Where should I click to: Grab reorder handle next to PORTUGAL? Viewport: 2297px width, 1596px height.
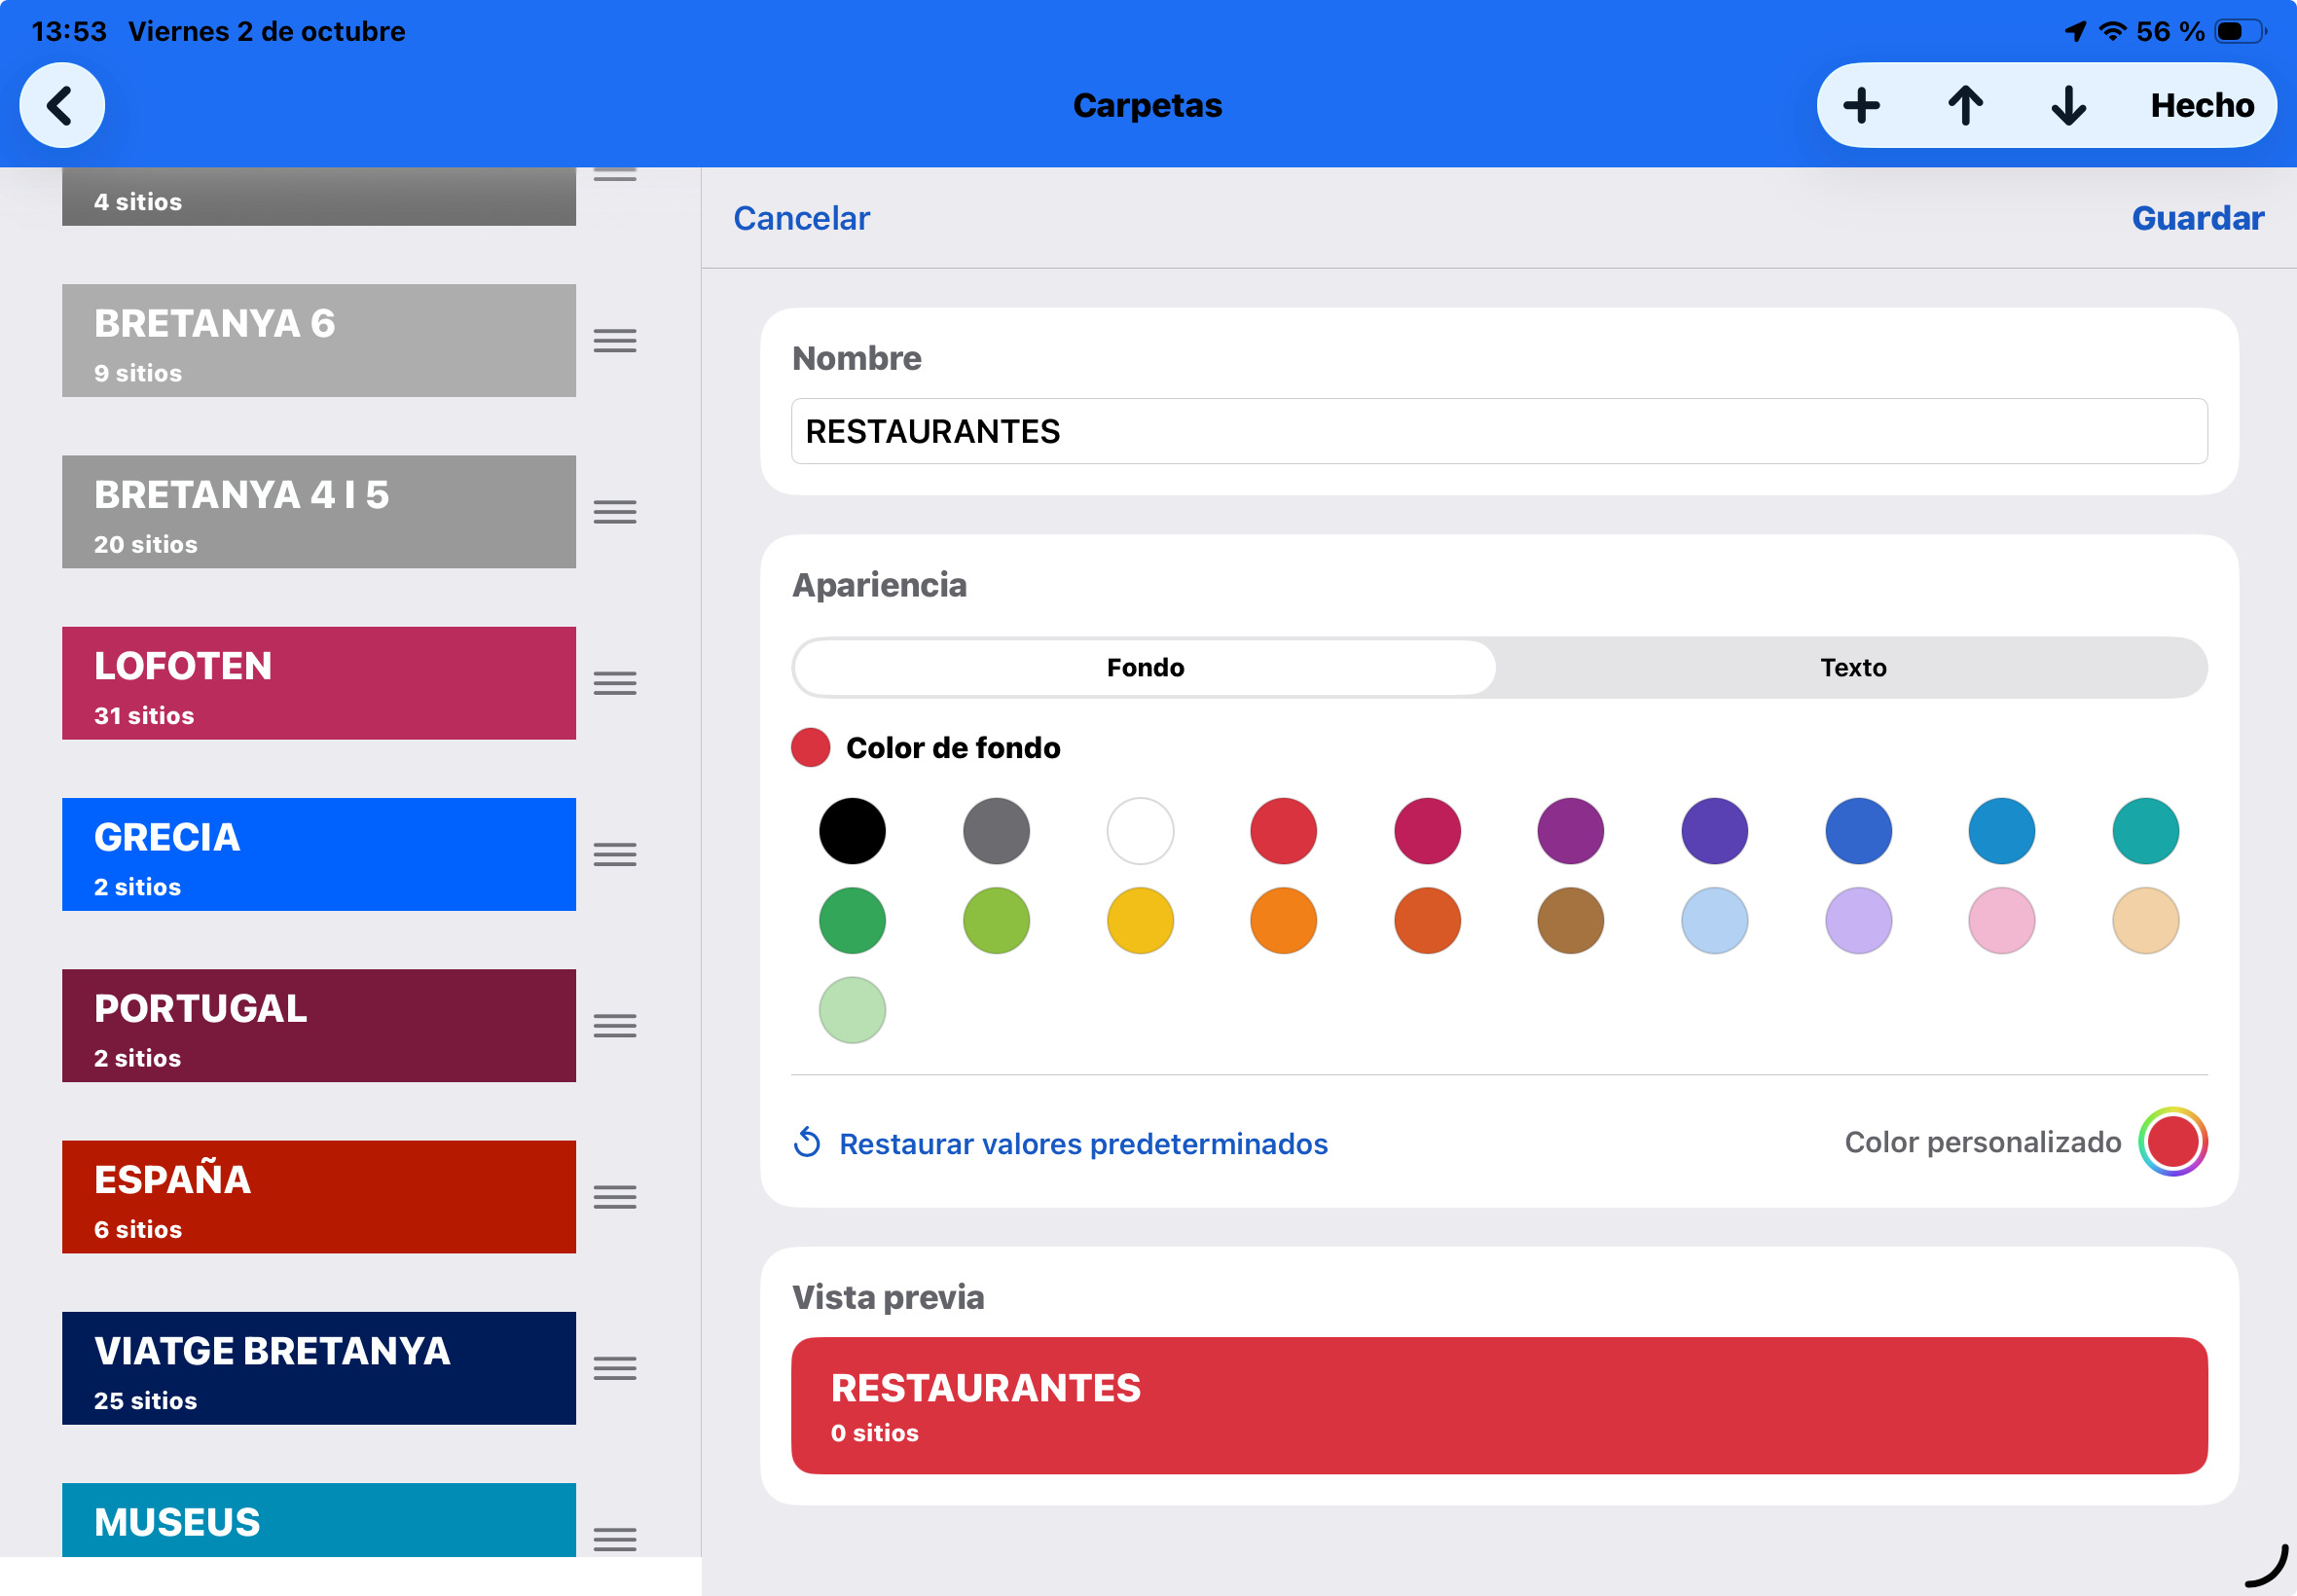615,1025
